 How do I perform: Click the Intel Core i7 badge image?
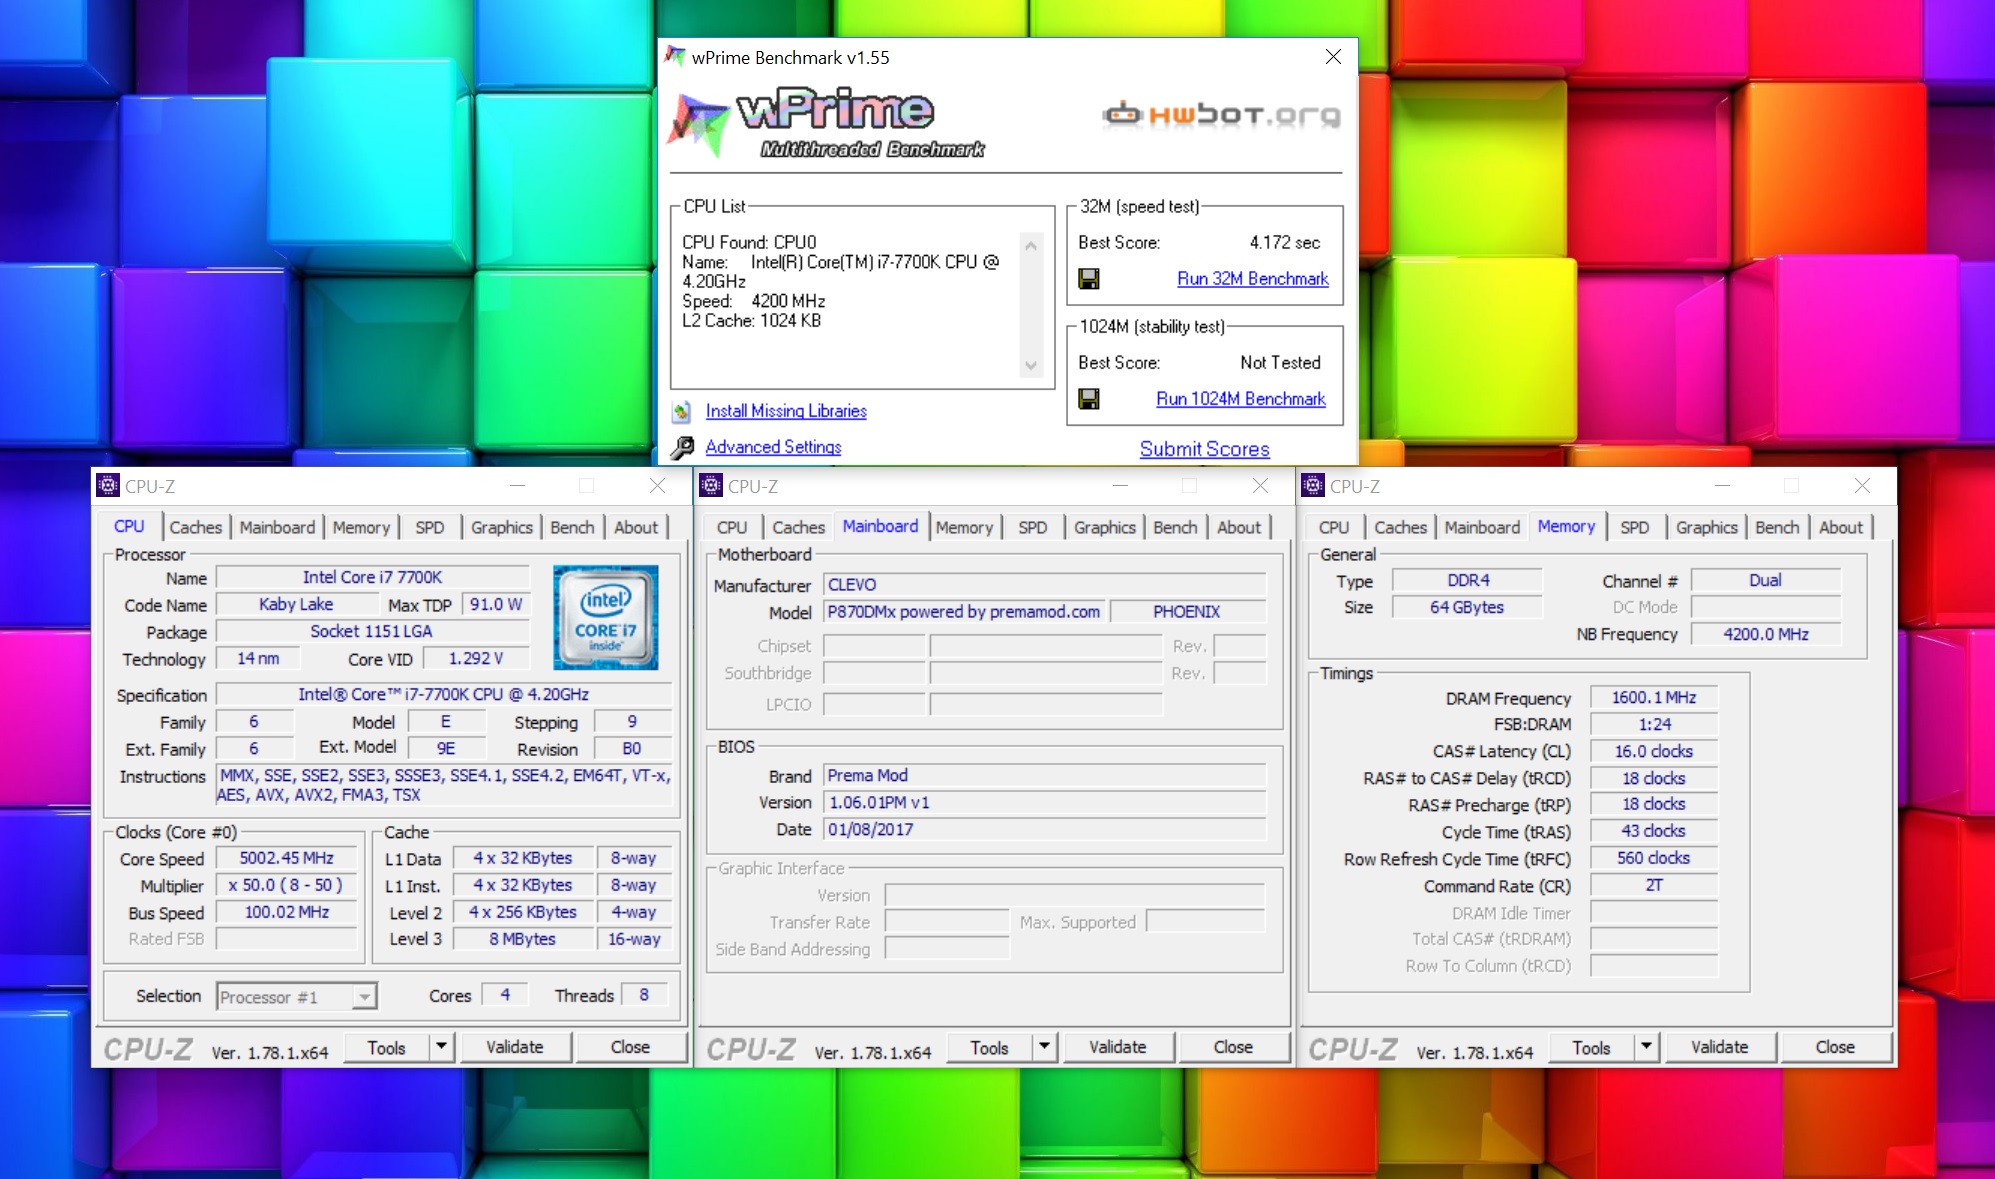point(606,617)
